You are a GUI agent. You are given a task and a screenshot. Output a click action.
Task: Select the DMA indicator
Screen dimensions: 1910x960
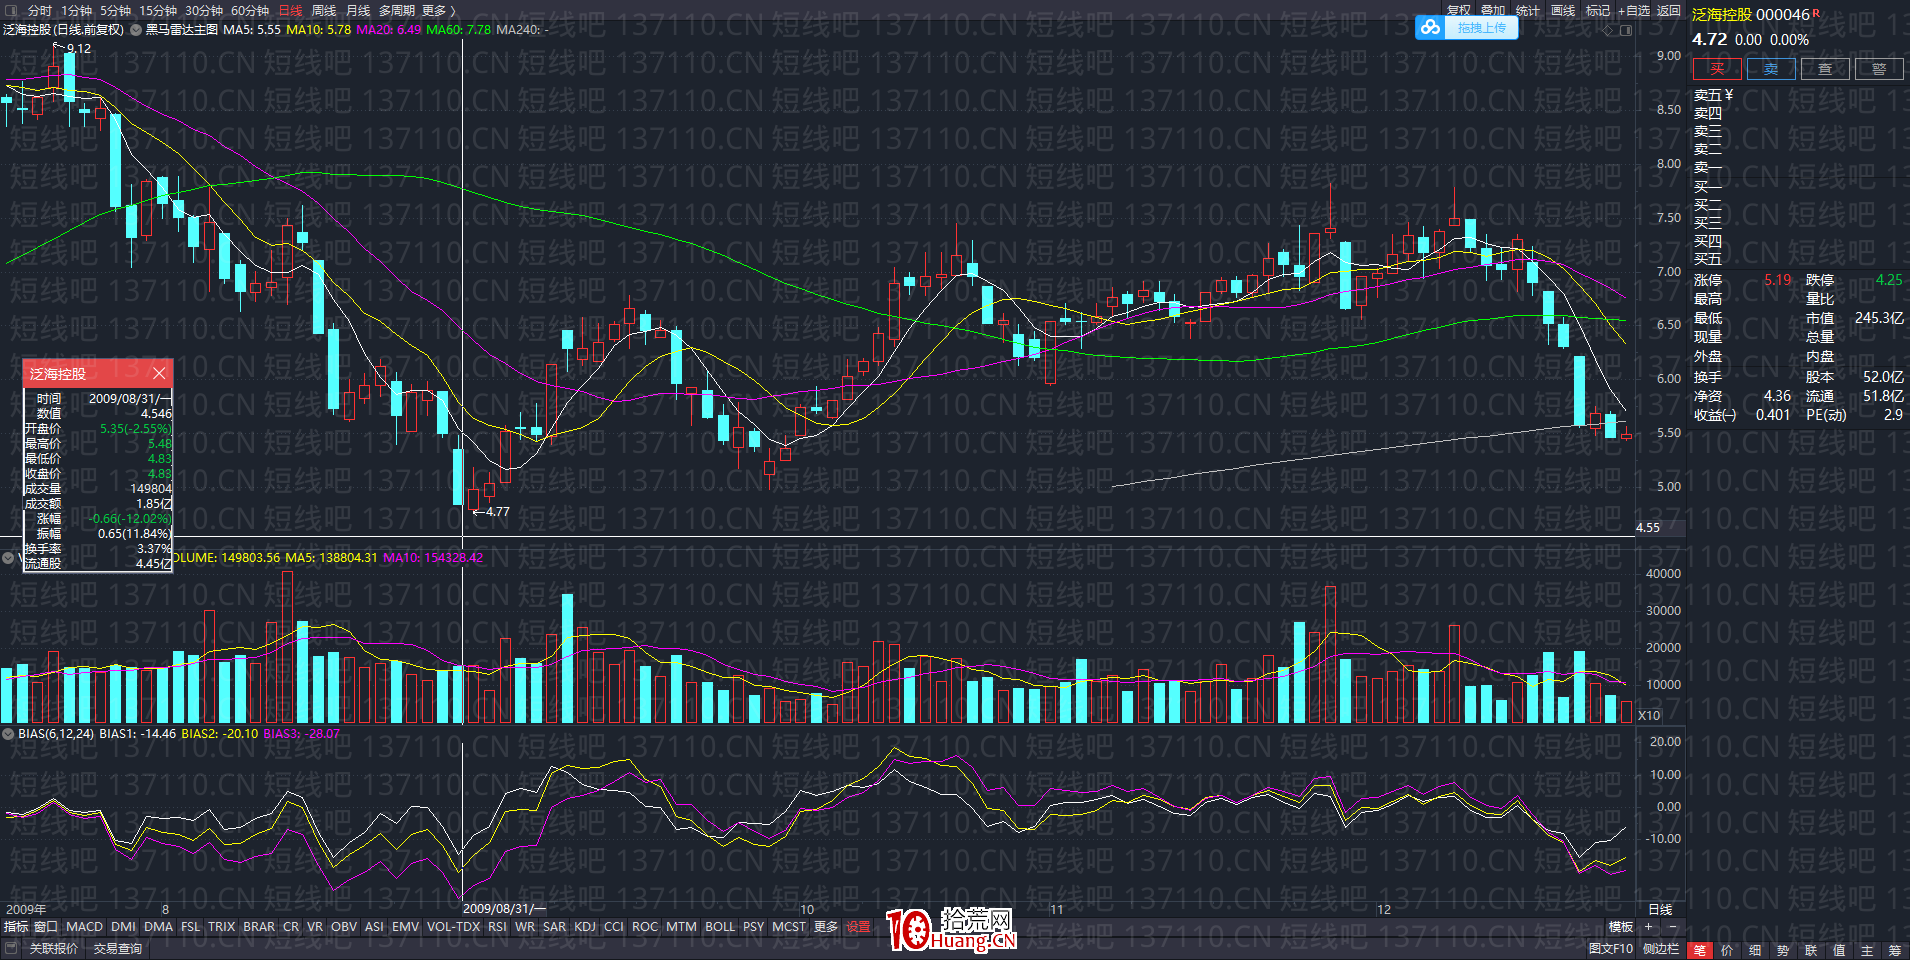point(158,927)
